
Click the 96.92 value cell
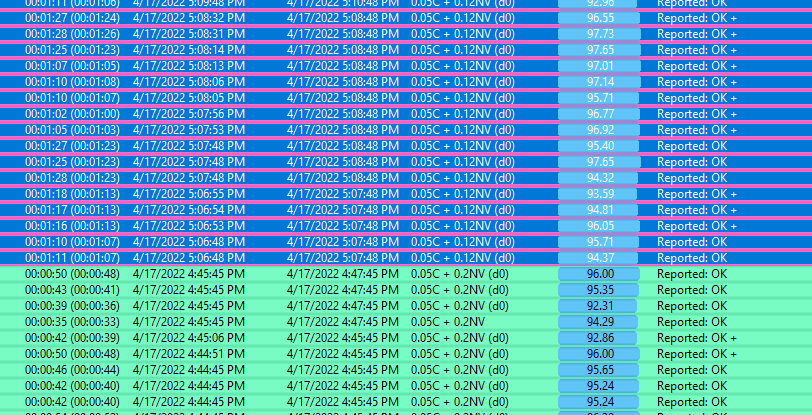click(599, 130)
